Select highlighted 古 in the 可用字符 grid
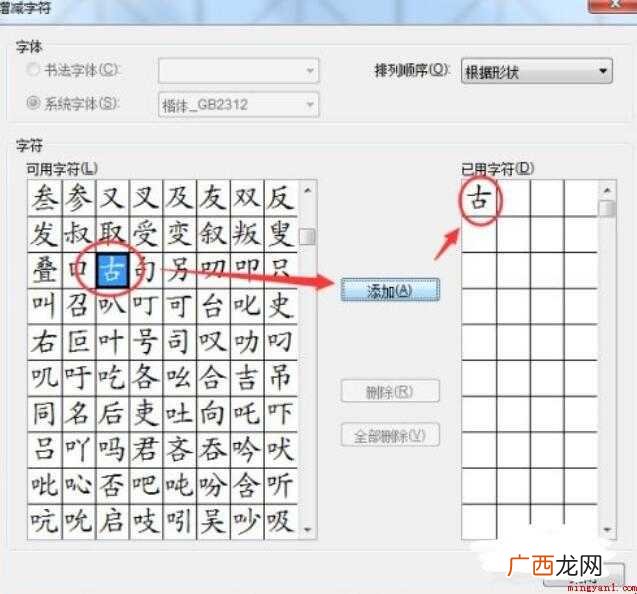Screen dimensions: 637x594 point(113,270)
